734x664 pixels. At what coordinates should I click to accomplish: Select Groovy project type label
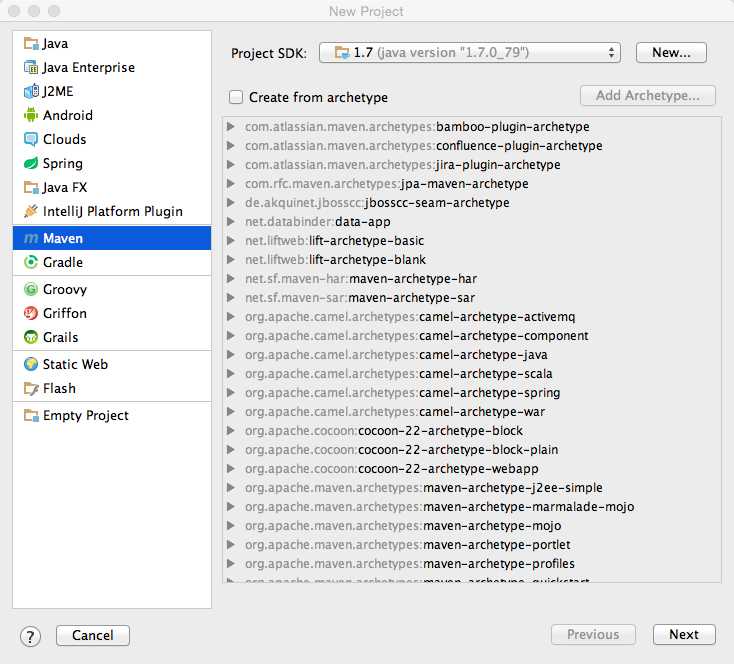pyautogui.click(x=65, y=289)
